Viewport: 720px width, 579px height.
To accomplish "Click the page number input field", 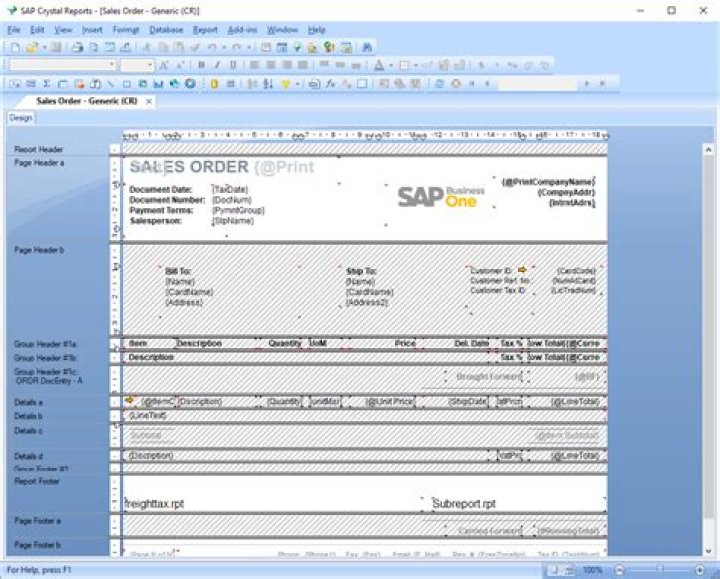I will pyautogui.click(x=536, y=84).
